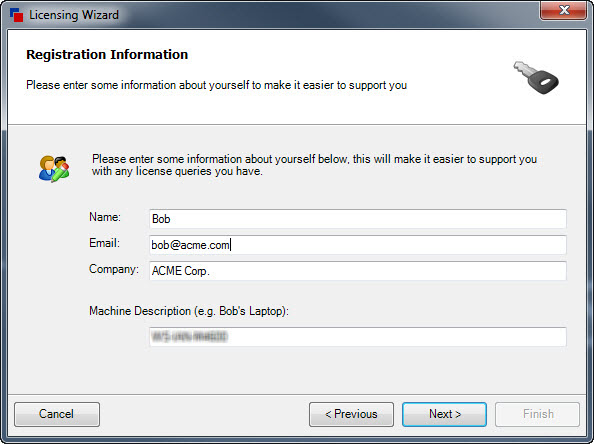Focus the Name field containing Bob
This screenshot has height=444, width=594.
(358, 219)
